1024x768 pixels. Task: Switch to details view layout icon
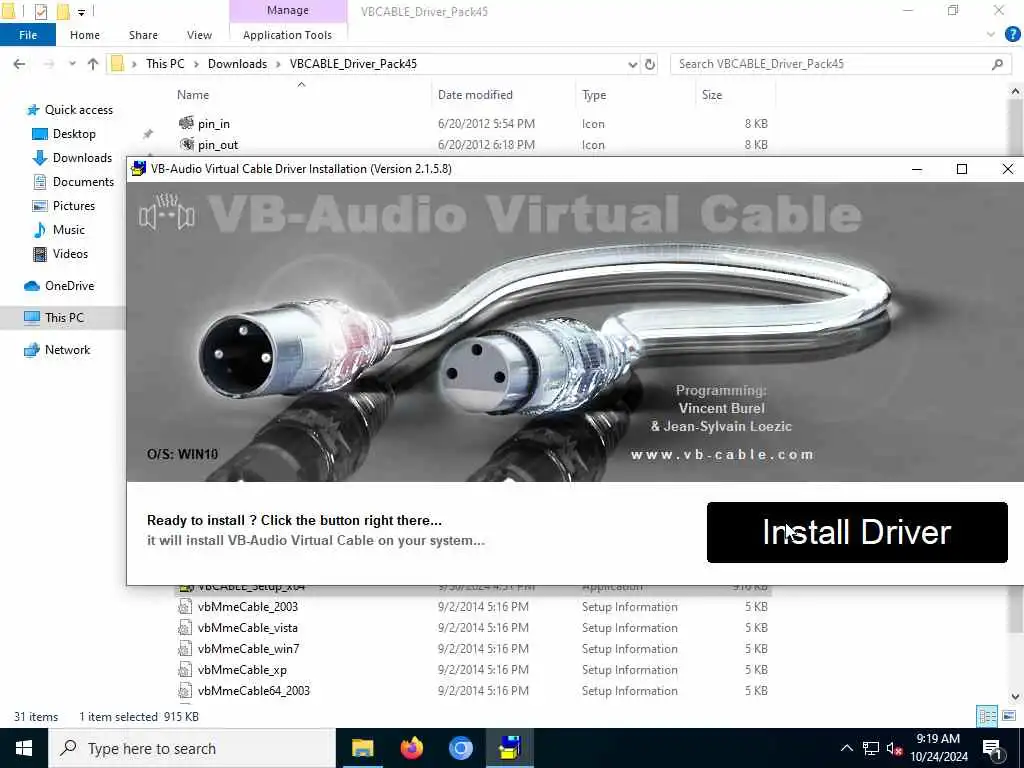(987, 716)
